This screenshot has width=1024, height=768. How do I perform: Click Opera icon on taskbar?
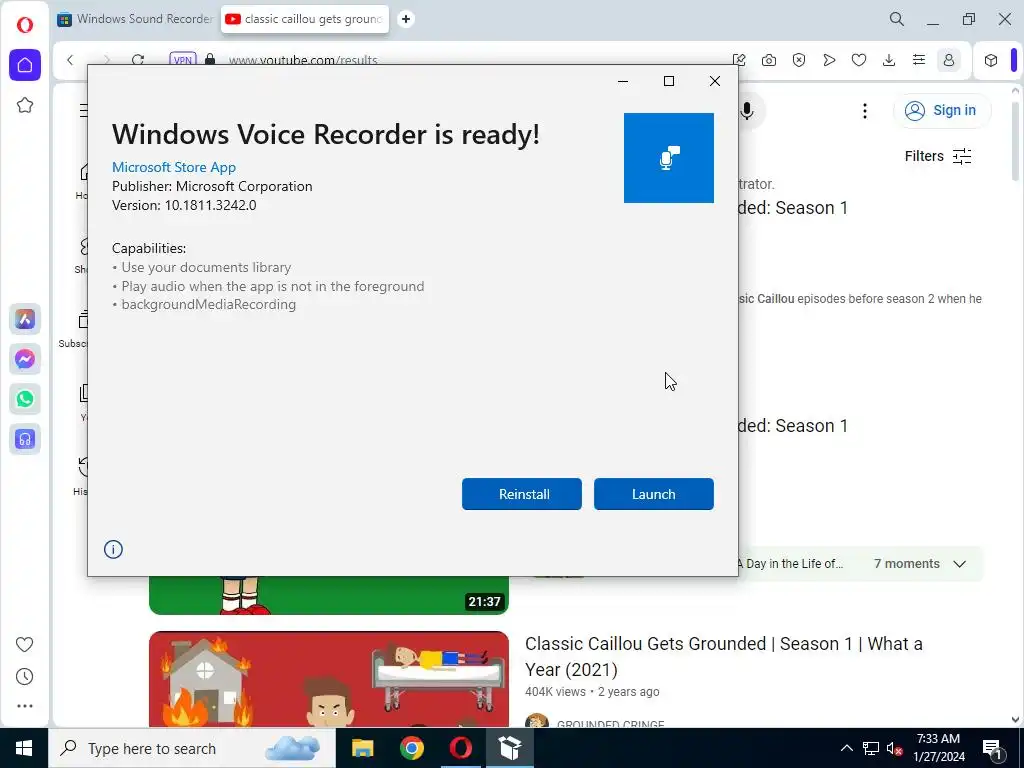coord(460,748)
